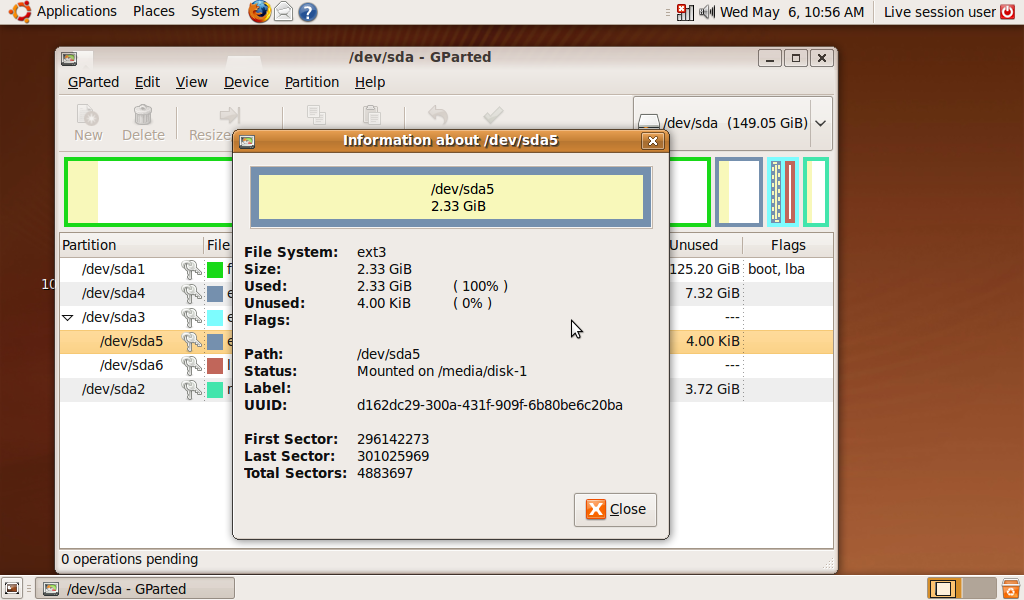
Task: Click red filesystem swatch for sda6
Action: [x=215, y=366]
